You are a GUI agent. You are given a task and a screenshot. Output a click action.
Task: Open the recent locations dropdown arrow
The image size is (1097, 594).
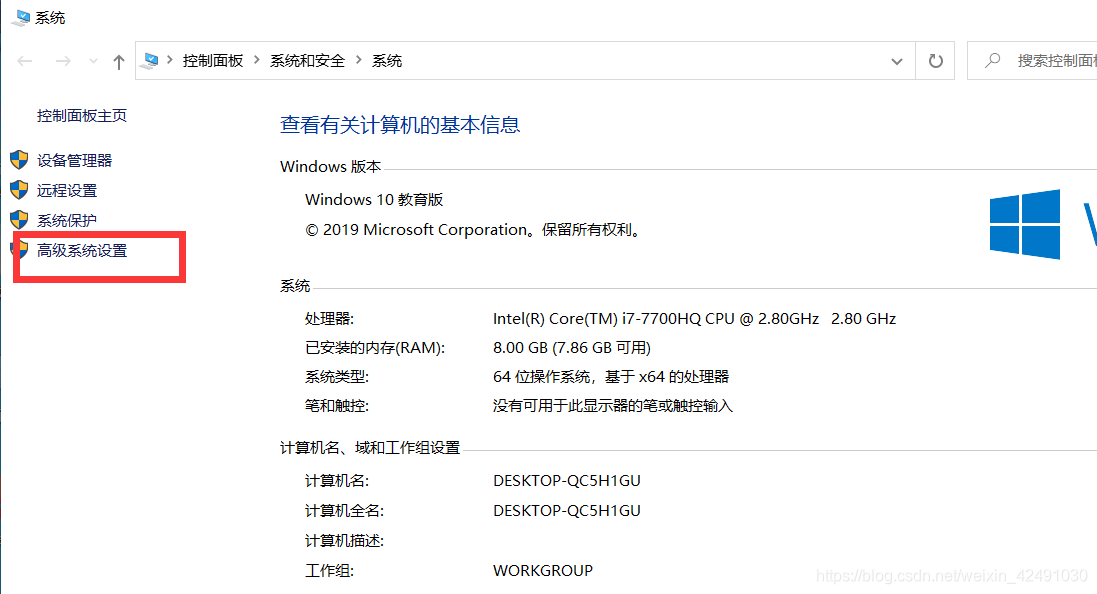click(x=93, y=62)
